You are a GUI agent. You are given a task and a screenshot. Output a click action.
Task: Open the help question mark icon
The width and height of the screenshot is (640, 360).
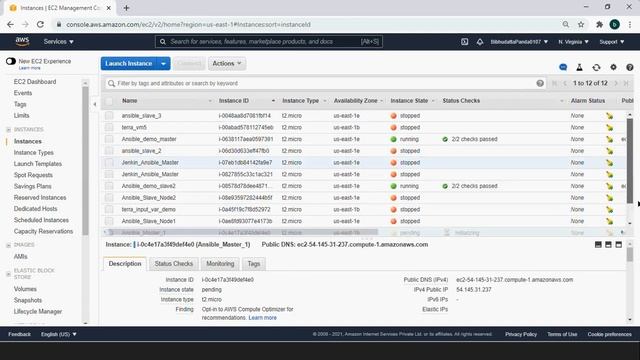630,67
